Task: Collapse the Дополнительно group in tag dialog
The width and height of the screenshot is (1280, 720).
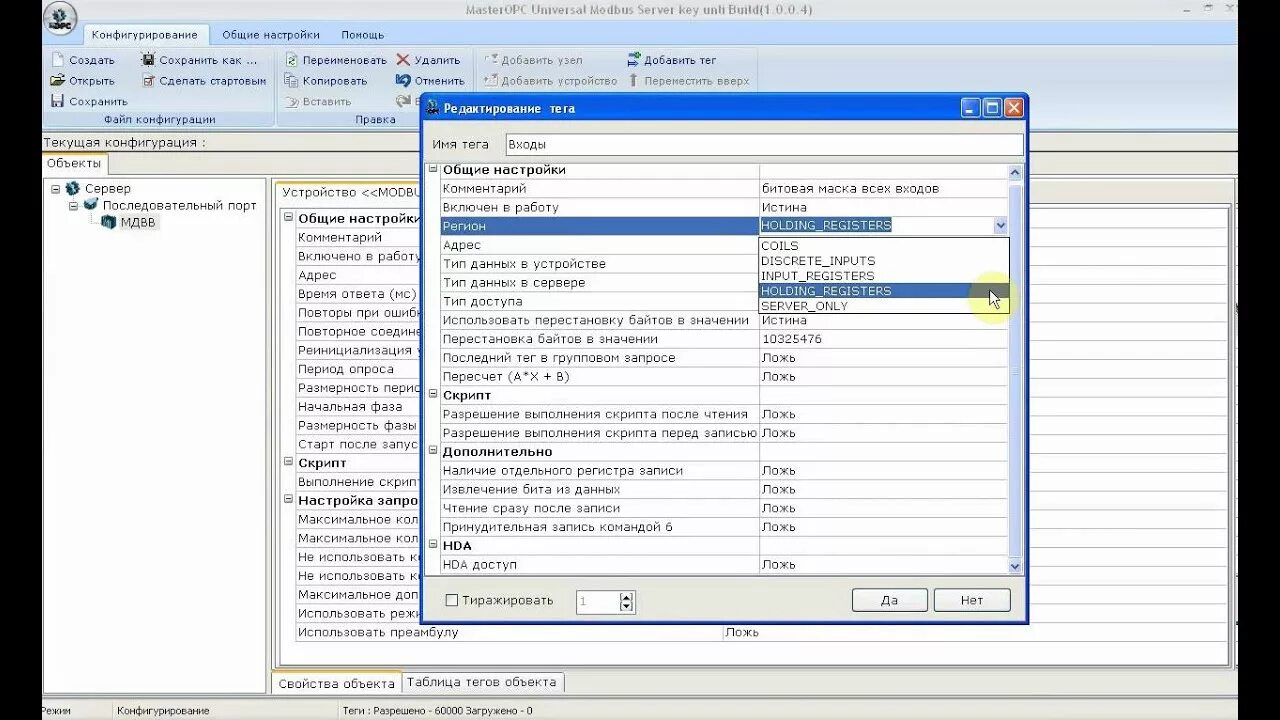Action: click(433, 451)
